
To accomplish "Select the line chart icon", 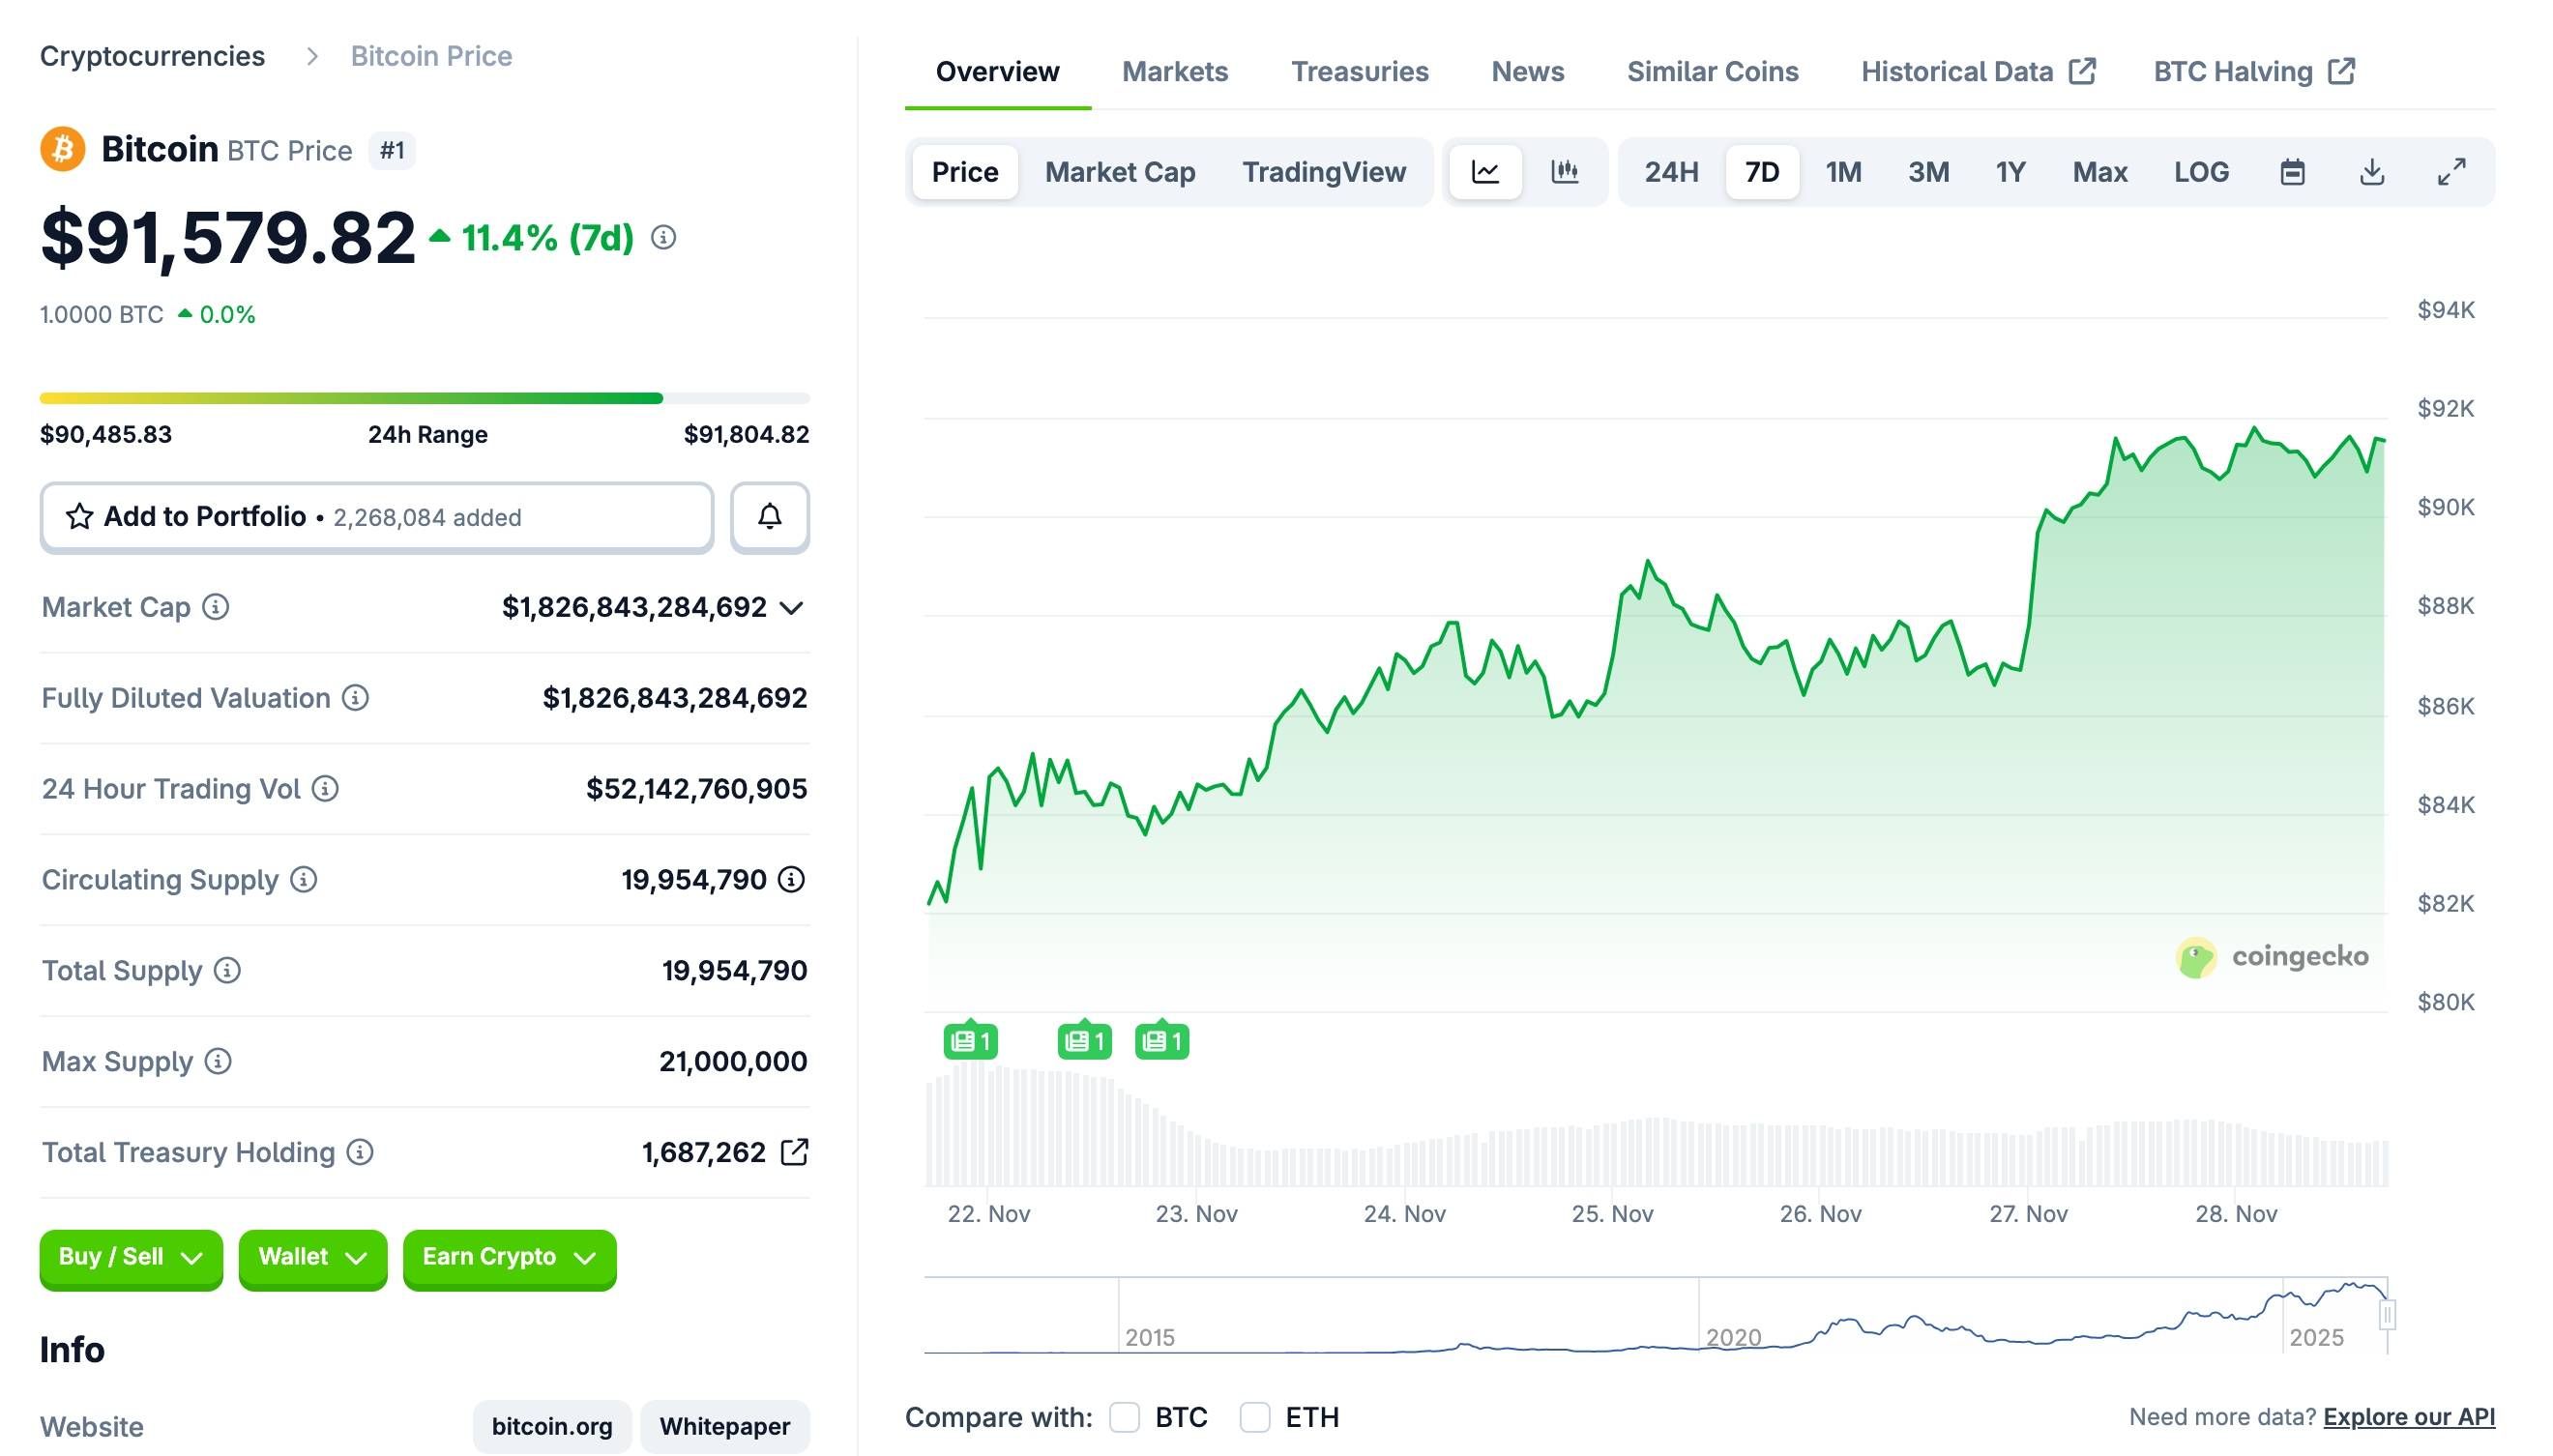I will (x=1485, y=171).
